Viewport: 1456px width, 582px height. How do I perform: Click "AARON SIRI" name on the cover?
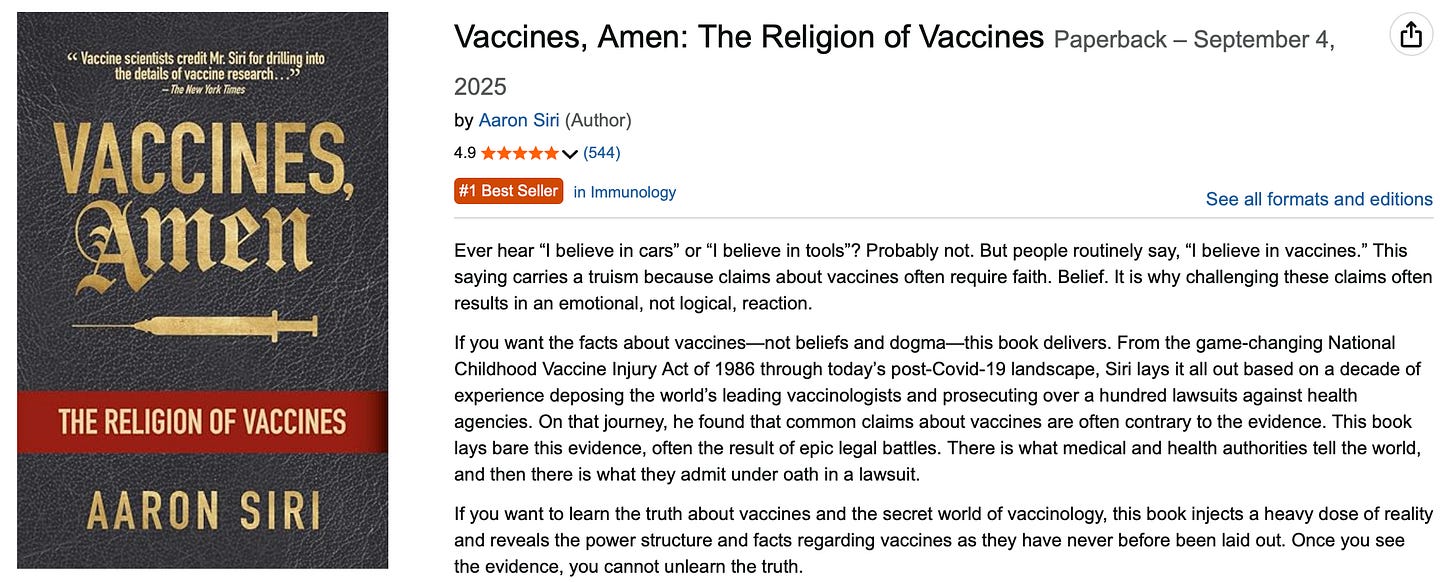coord(202,510)
